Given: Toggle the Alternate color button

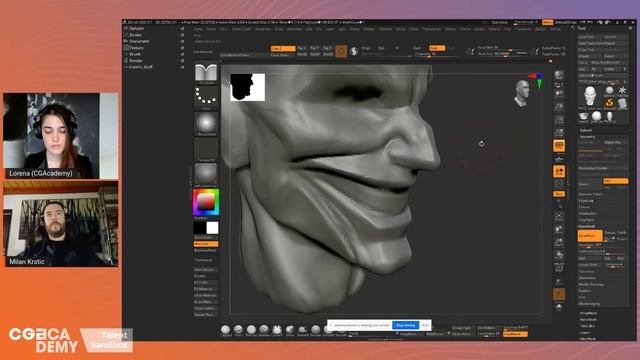Looking at the screenshot, I should point(206,244).
